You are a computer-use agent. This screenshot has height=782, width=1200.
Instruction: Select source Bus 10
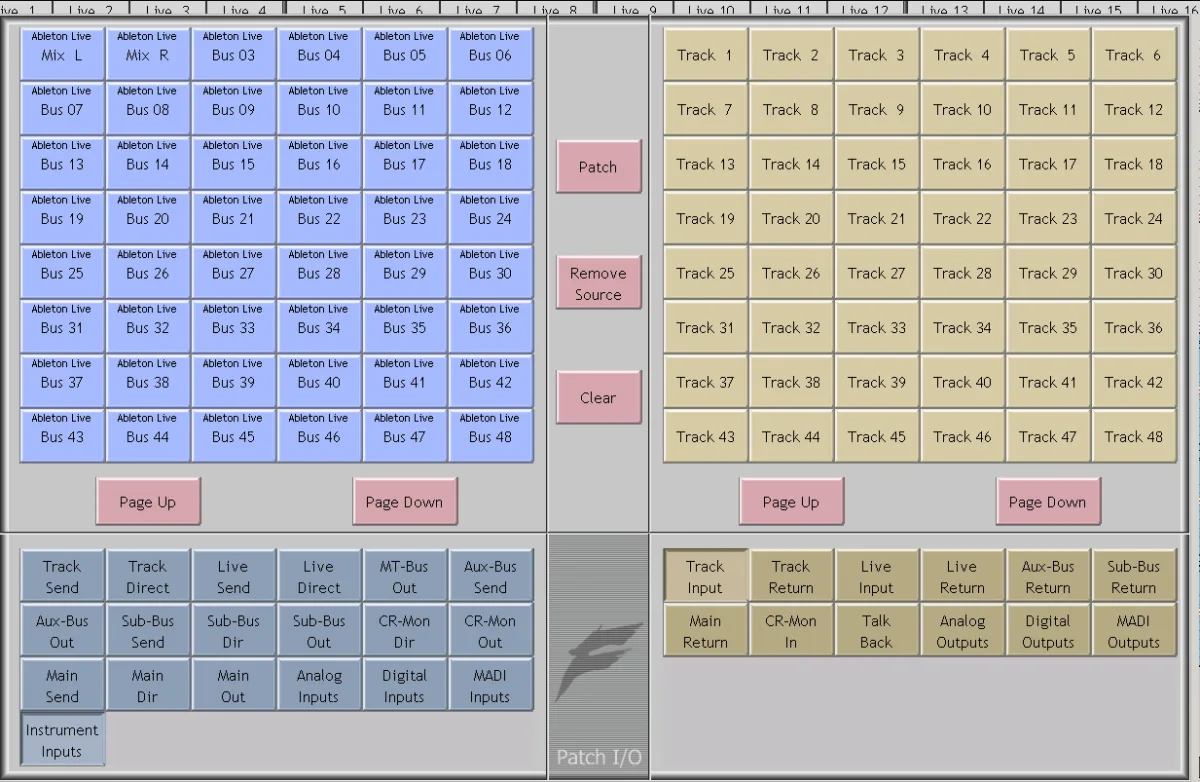[319, 108]
